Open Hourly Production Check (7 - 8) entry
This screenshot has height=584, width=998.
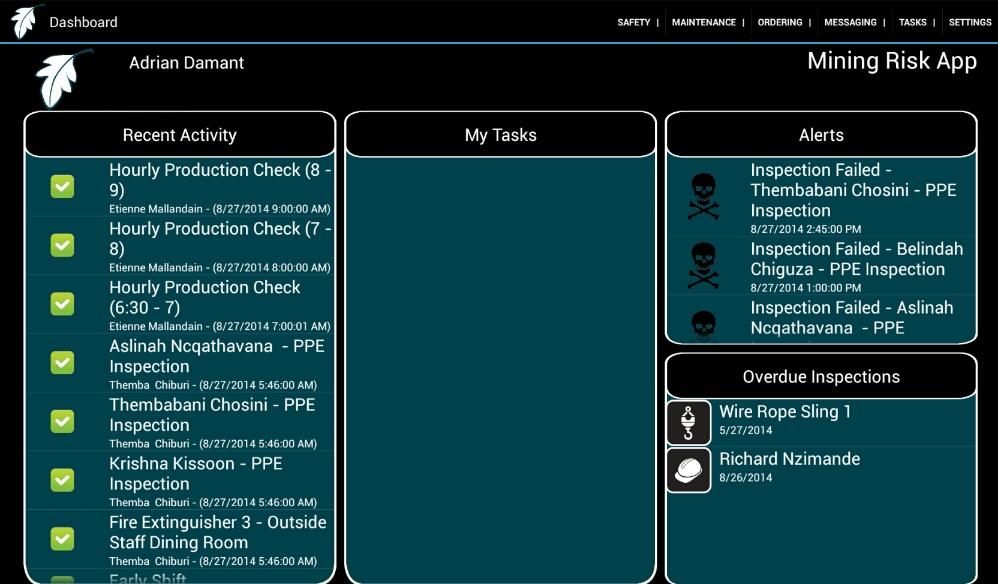click(x=179, y=246)
